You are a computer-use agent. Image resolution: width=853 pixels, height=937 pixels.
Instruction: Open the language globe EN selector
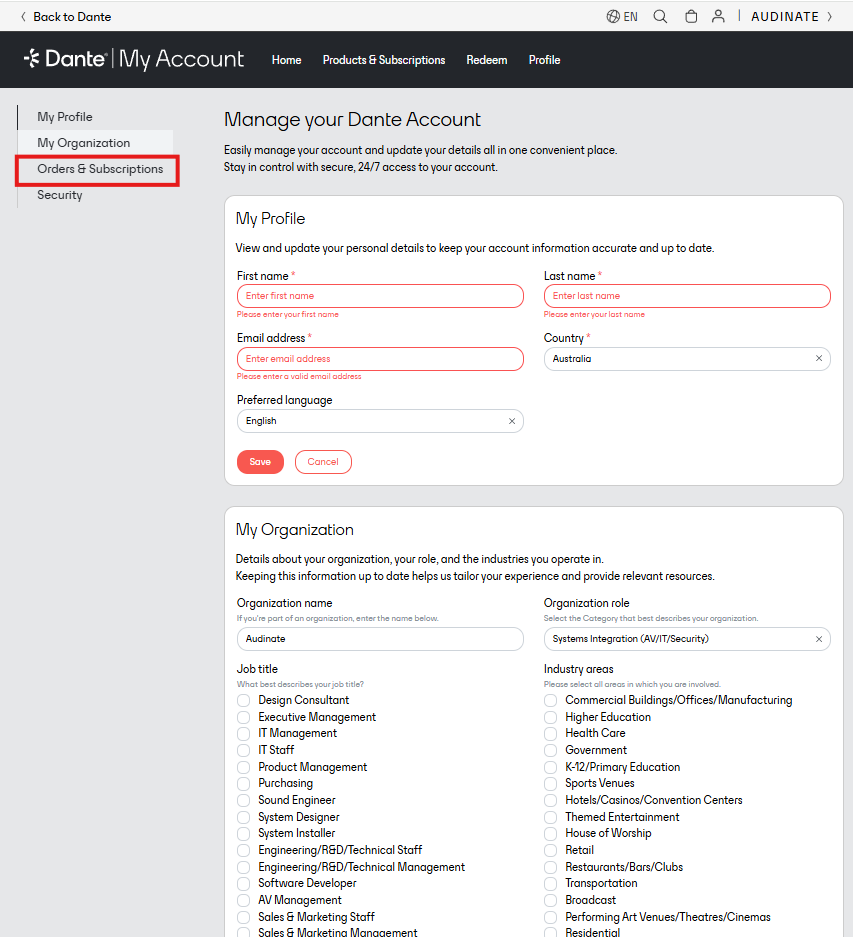coord(622,17)
